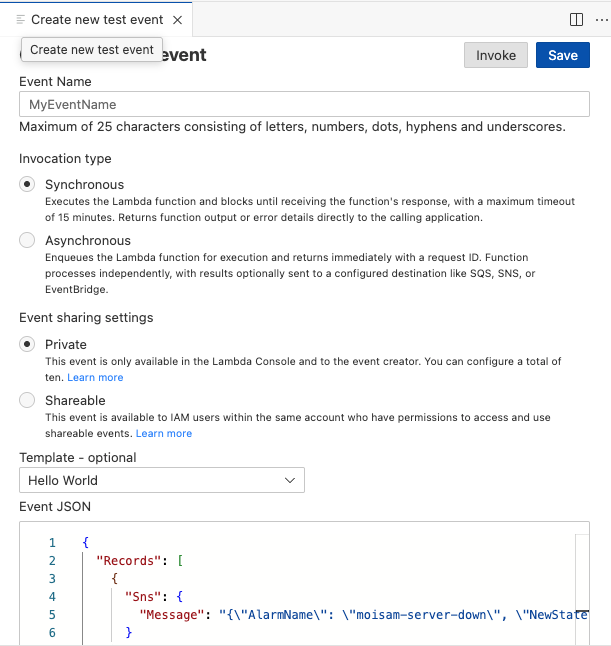Viewport: 611px width, 646px height.
Task: Click the "Records" key in Event JSON
Action: coord(128,561)
